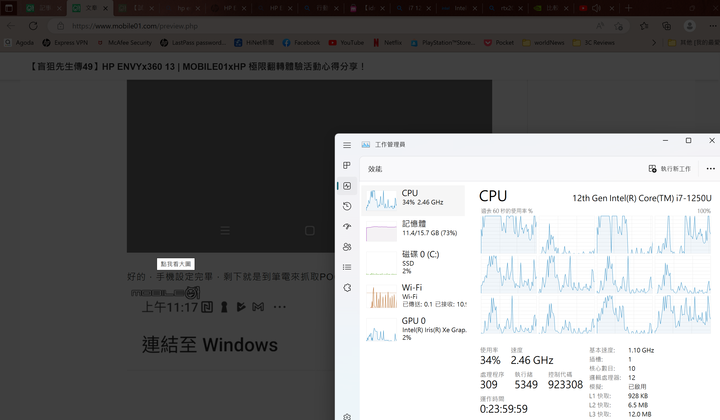720x420 pixels.
Task: Open browser profile avatar
Action: (689, 26)
